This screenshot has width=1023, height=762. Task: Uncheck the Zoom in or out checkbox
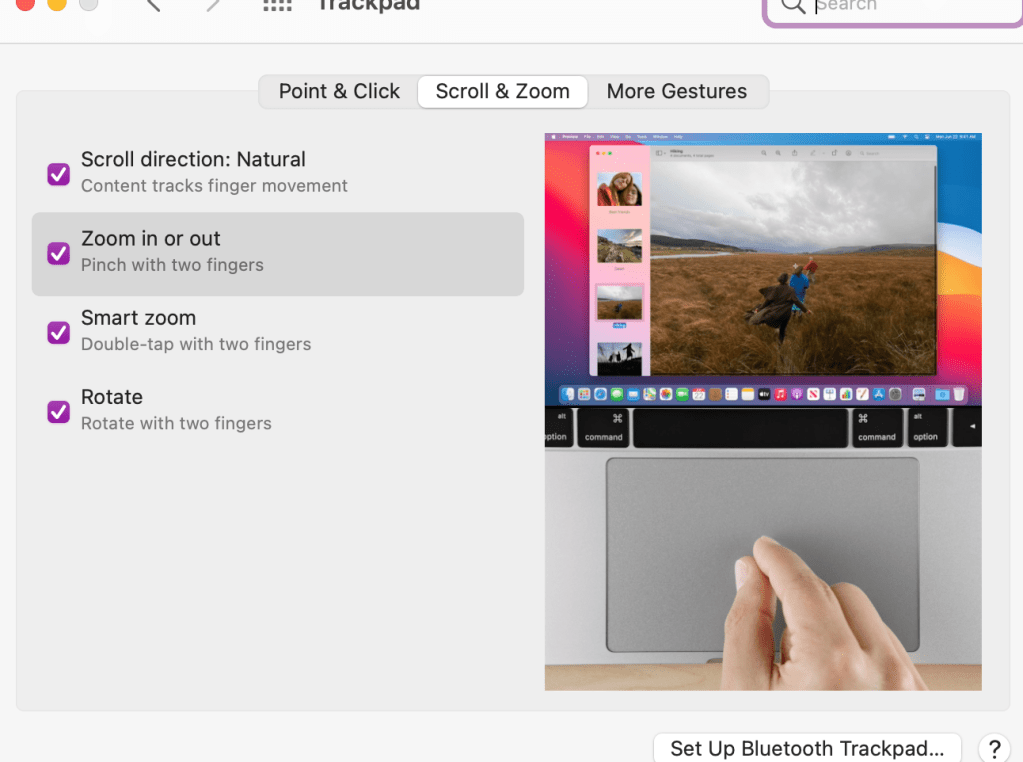[59, 253]
